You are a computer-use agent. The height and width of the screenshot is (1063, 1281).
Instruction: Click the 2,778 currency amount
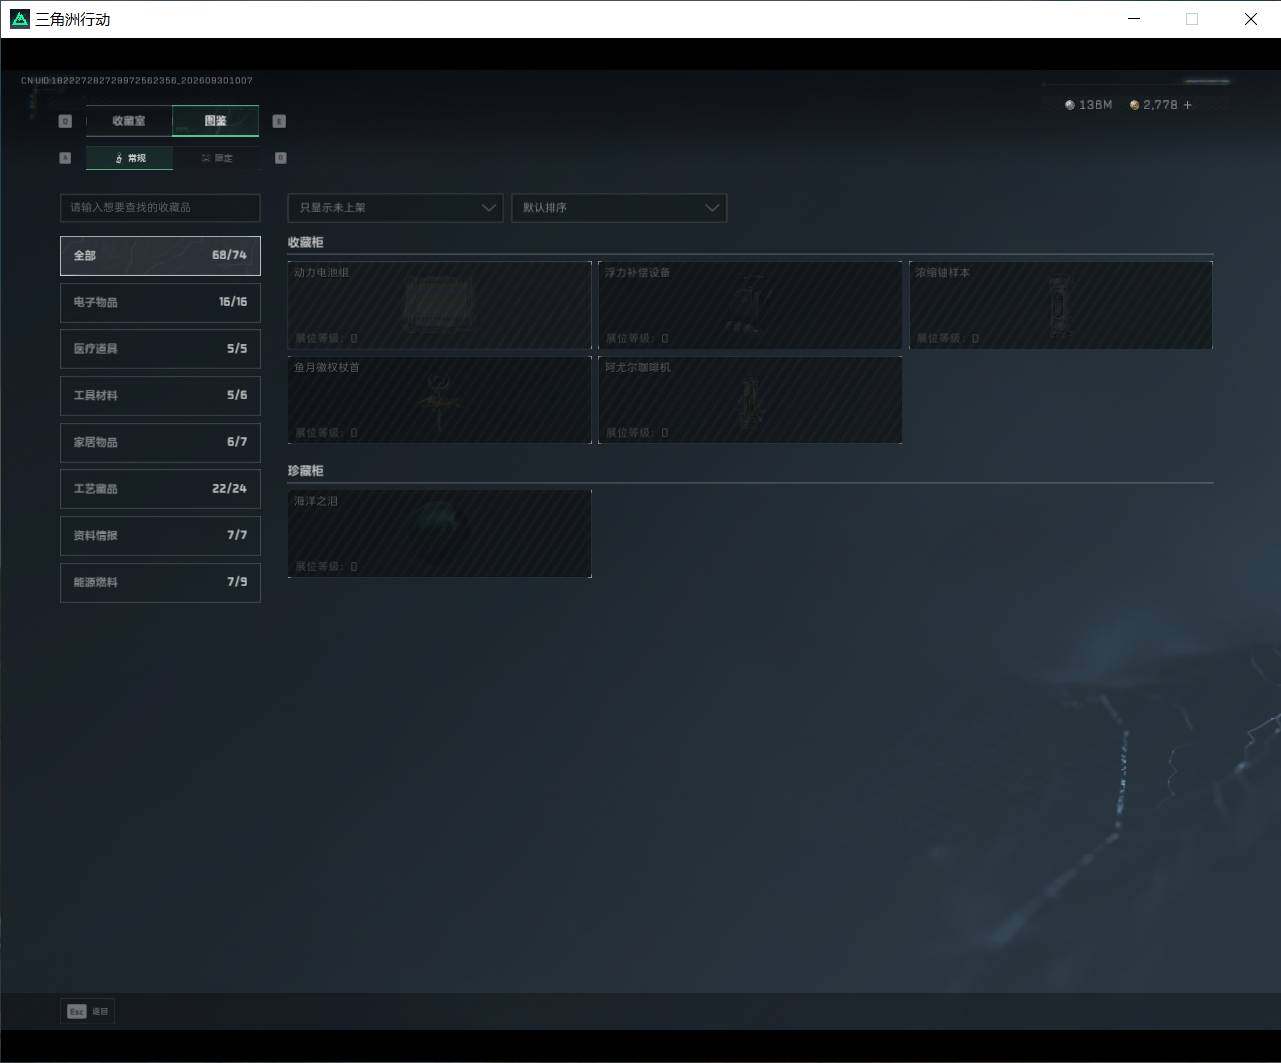pyautogui.click(x=1161, y=105)
